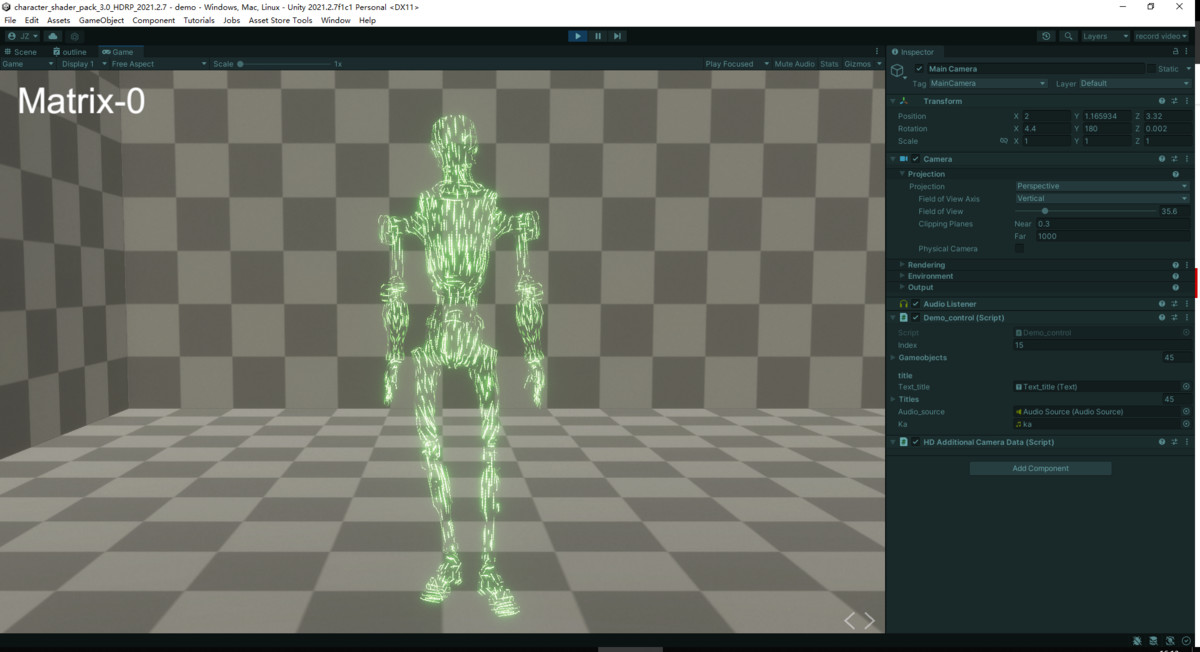This screenshot has width=1200, height=652.
Task: Expand the Gameobjects array in Demo_control
Action: pyautogui.click(x=893, y=357)
